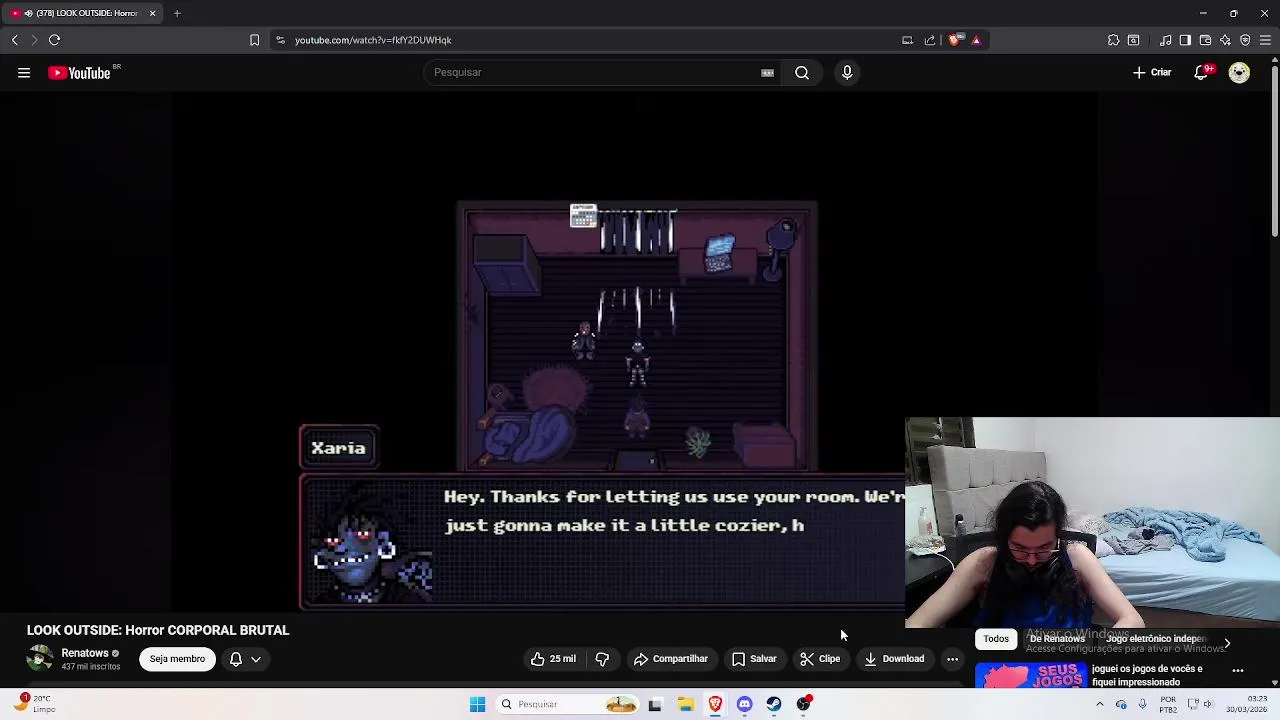Screen dimensions: 1280x720
Task: Open Steam from the taskbar
Action: 774,704
